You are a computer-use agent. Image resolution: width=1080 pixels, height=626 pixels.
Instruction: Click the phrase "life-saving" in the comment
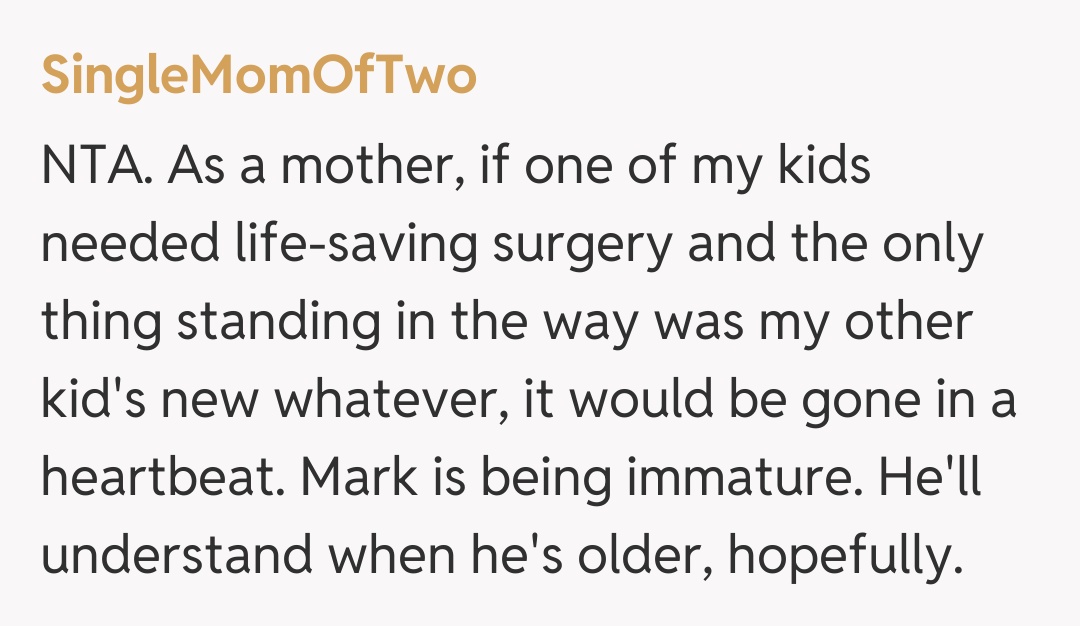316,245
